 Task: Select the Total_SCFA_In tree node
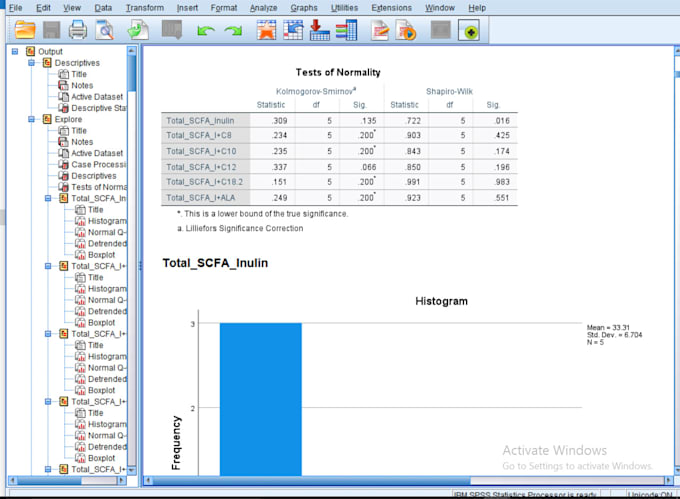(99, 198)
